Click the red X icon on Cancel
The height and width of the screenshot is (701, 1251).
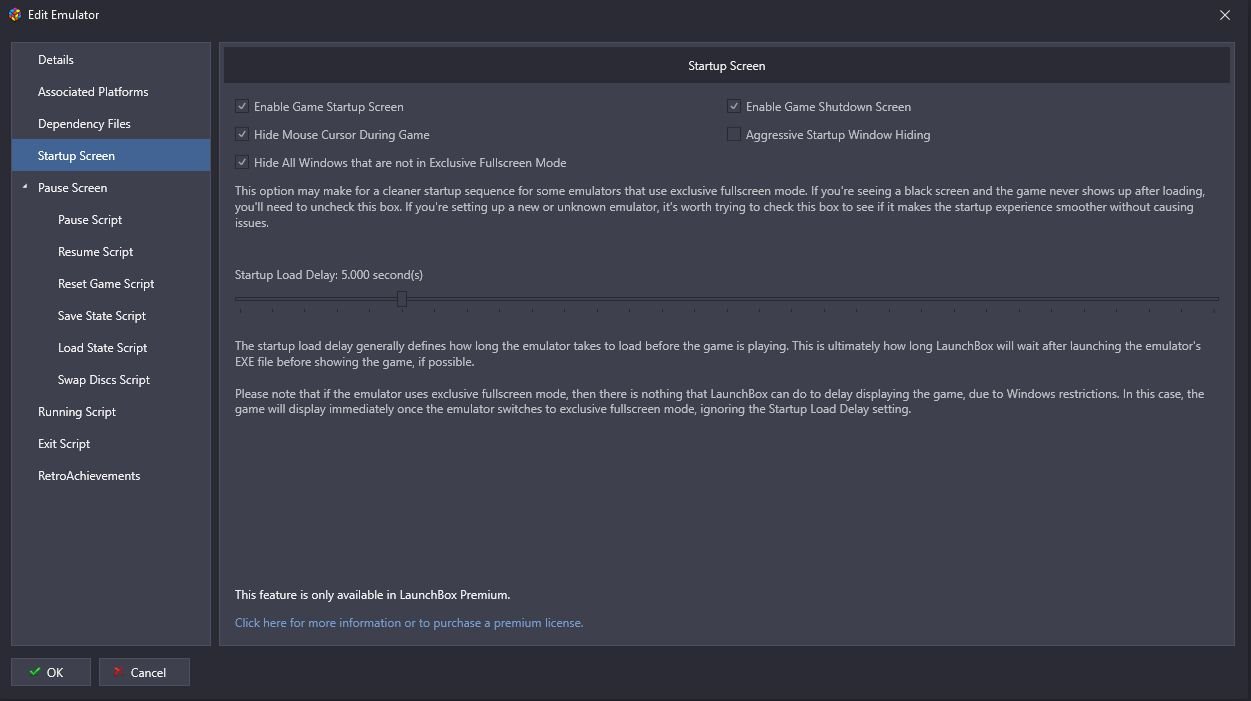tap(119, 672)
